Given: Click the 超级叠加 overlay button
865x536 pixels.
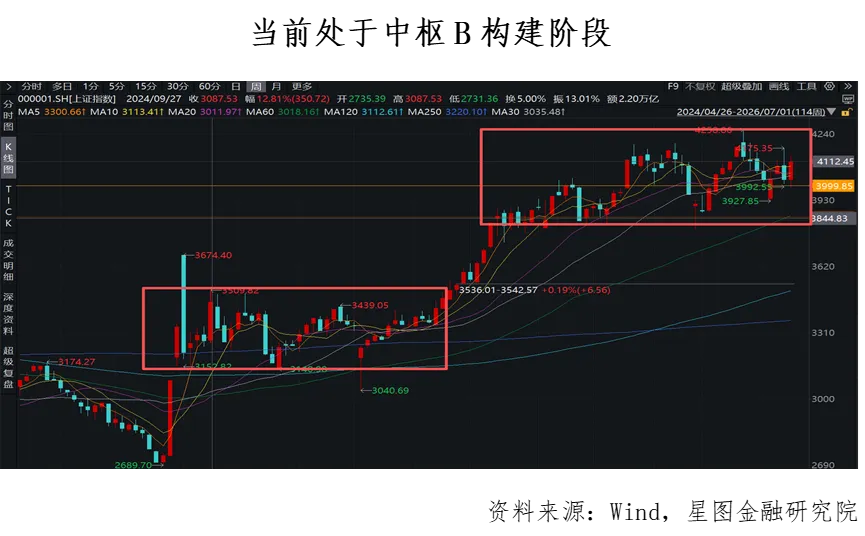Looking at the screenshot, I should [741, 87].
